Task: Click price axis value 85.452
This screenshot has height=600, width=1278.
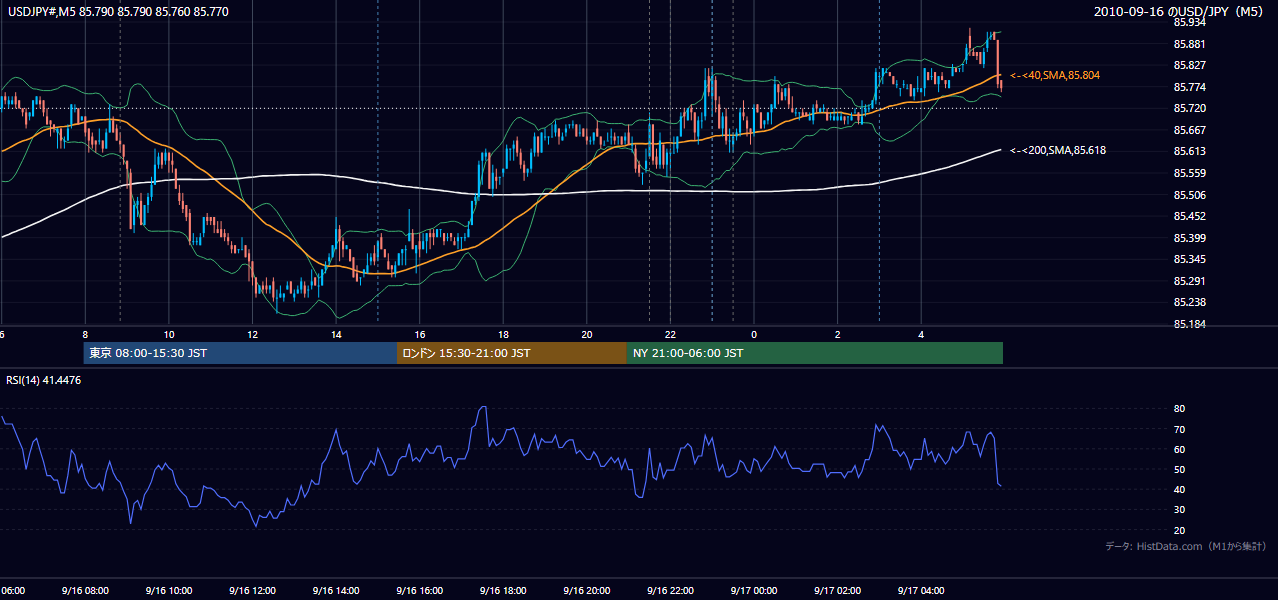Action: tap(1190, 216)
